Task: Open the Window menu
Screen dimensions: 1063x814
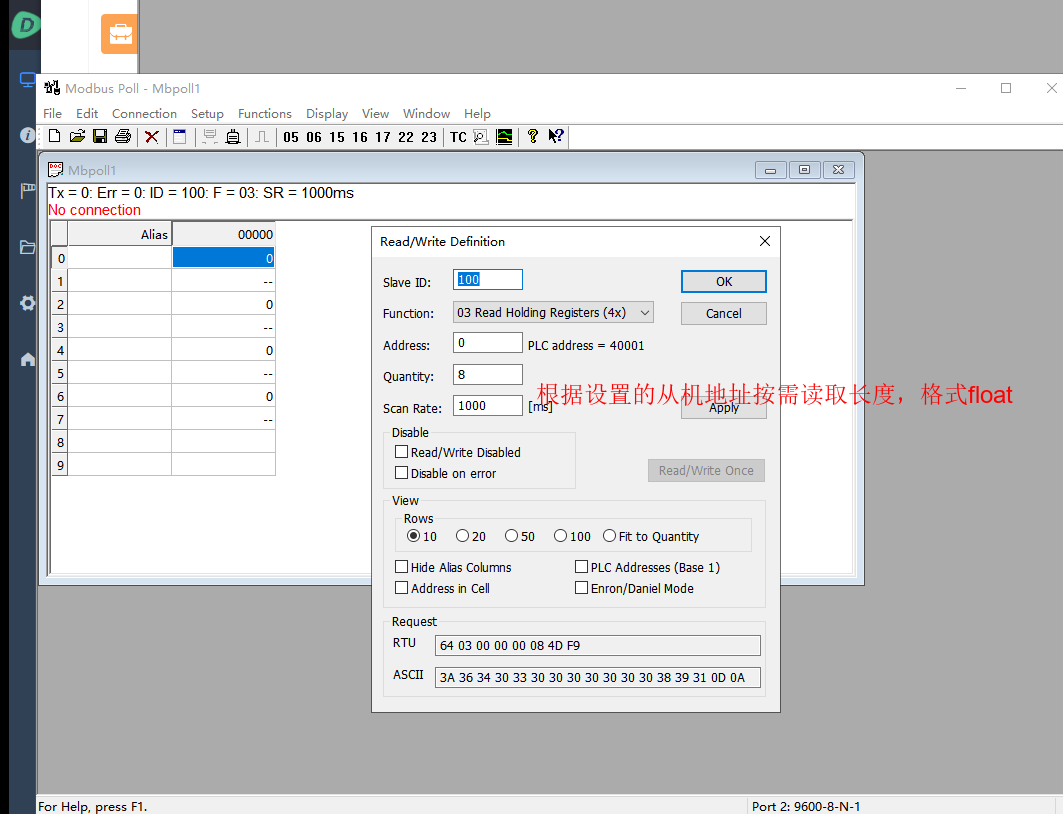Action: 426,114
